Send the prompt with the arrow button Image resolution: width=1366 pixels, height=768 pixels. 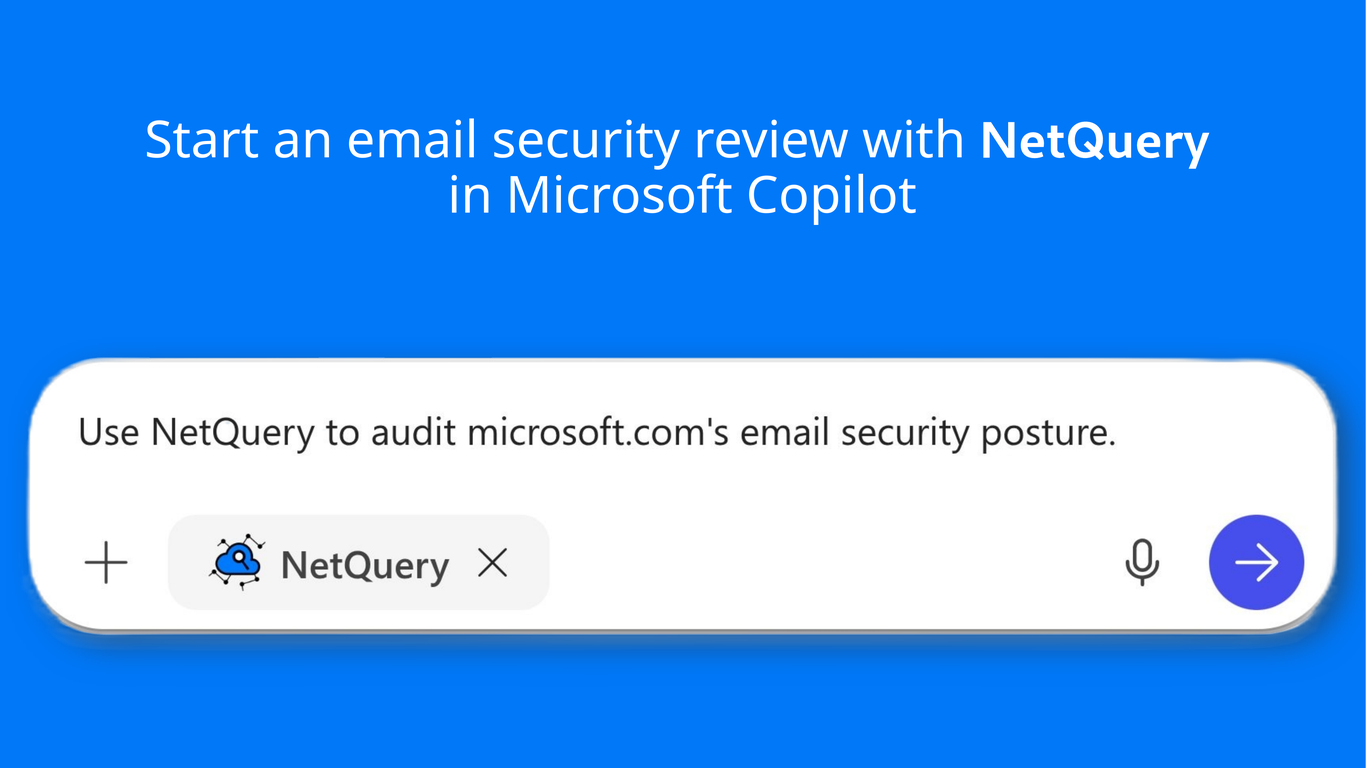coord(1256,562)
